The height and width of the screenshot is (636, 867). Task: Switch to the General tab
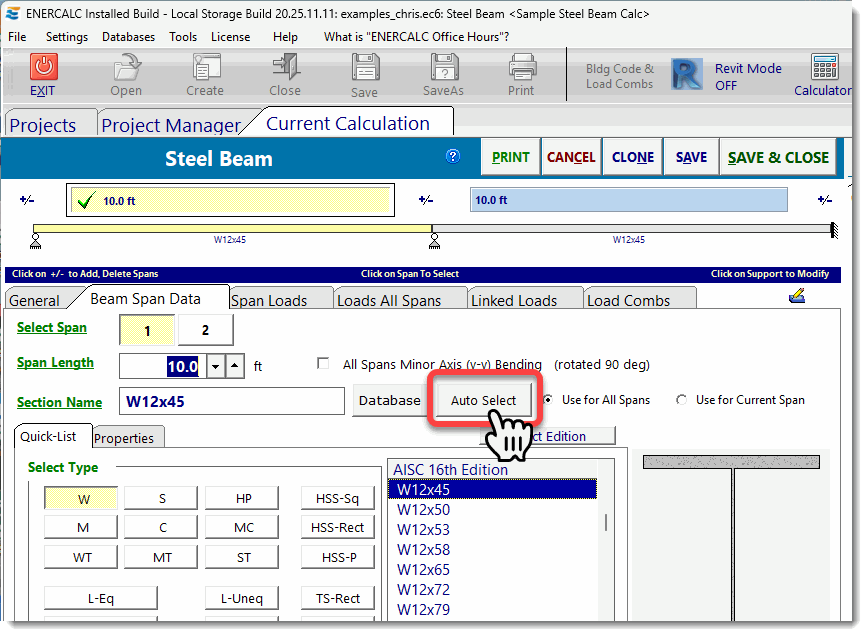34,300
